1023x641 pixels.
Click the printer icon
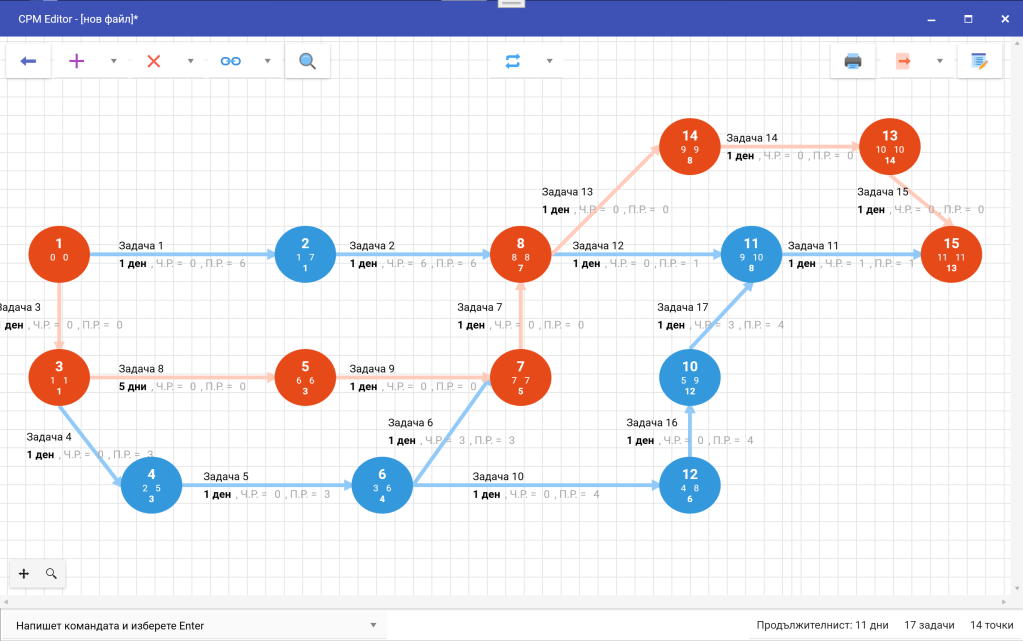[853, 61]
